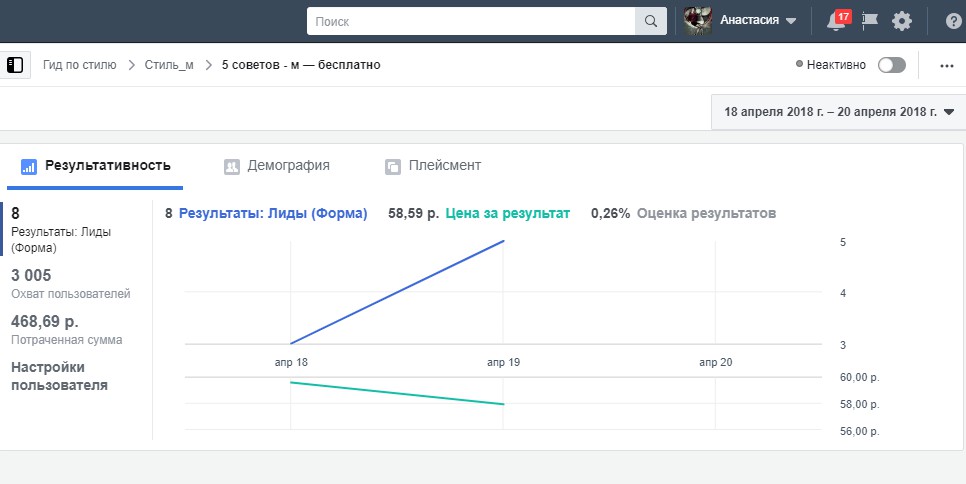Click the 0,26% rating value
This screenshot has width=966, height=484.
click(x=611, y=214)
